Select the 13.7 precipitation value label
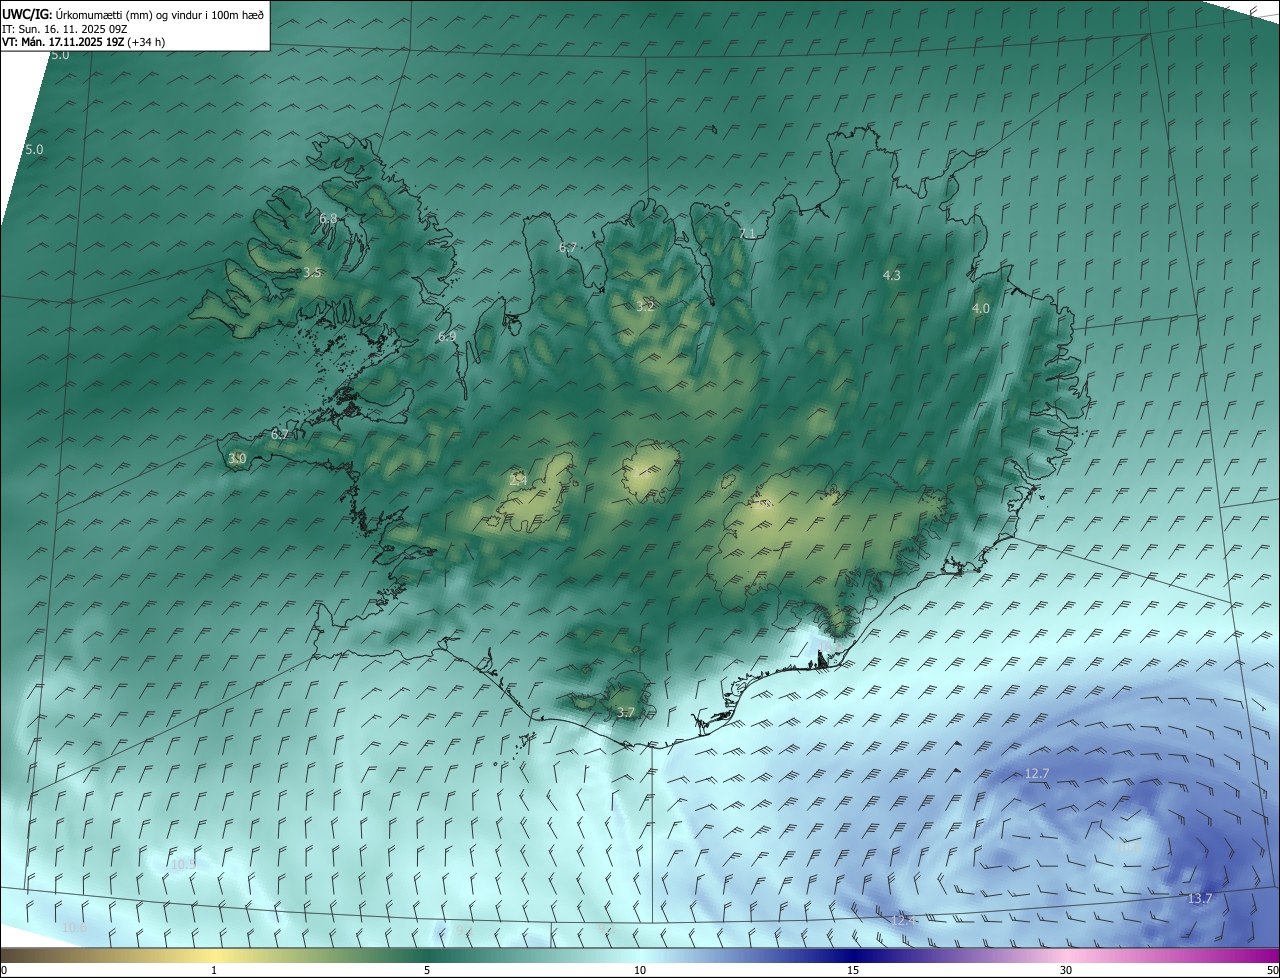 1200,899
